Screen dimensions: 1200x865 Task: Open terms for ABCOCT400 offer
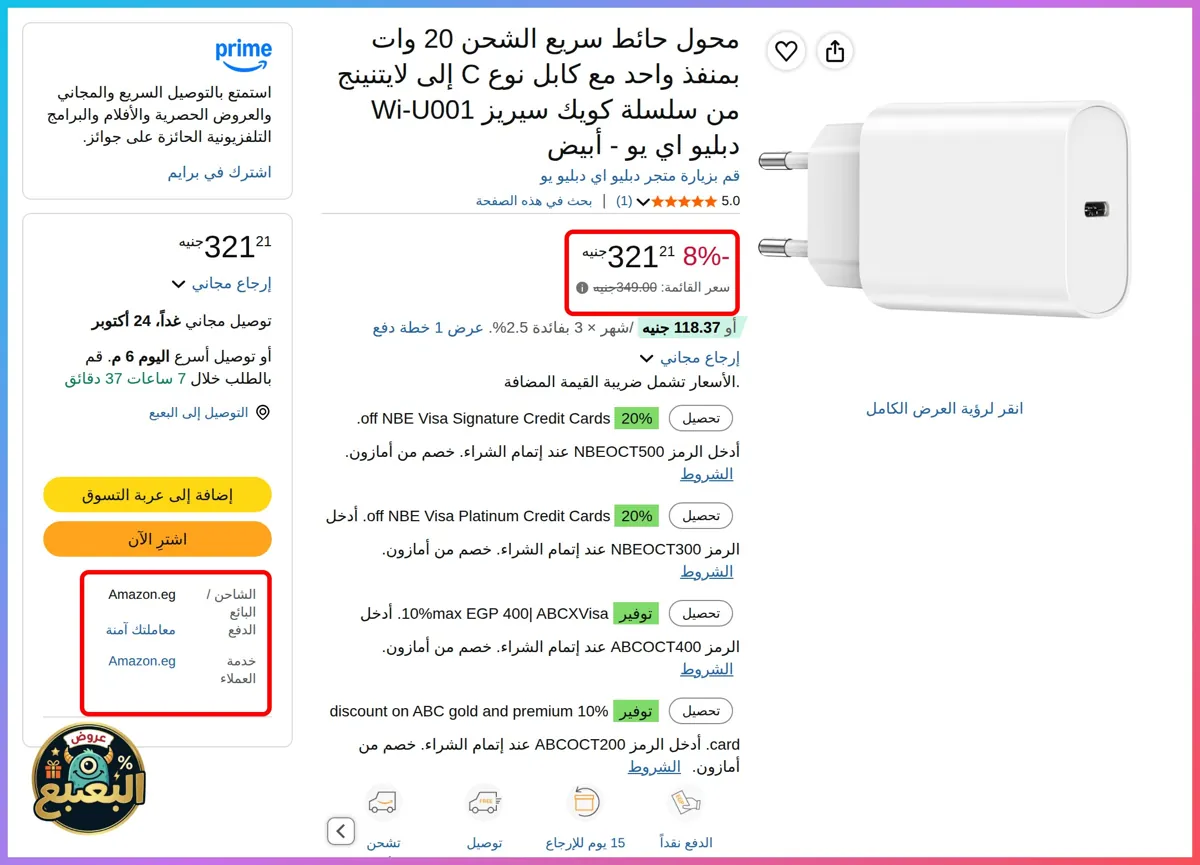click(707, 669)
